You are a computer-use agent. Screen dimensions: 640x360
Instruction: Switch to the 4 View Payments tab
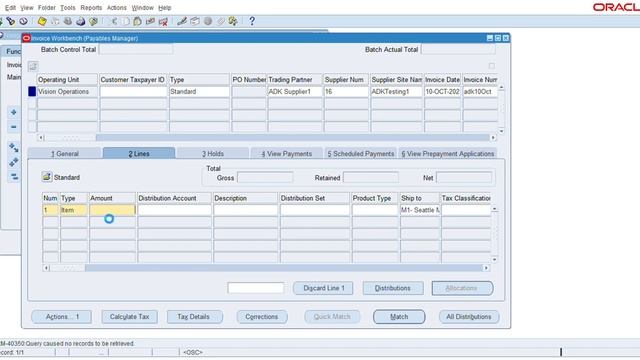pos(287,153)
